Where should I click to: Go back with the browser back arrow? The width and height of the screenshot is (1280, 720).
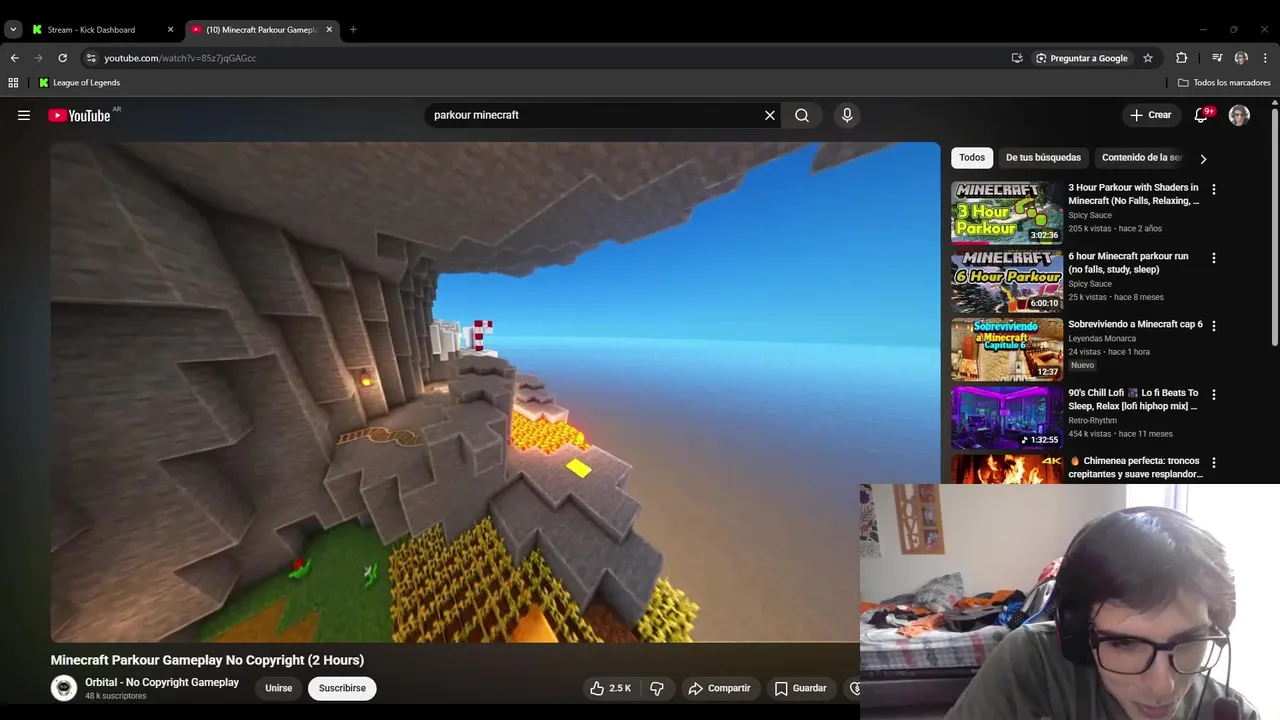pyautogui.click(x=14, y=58)
